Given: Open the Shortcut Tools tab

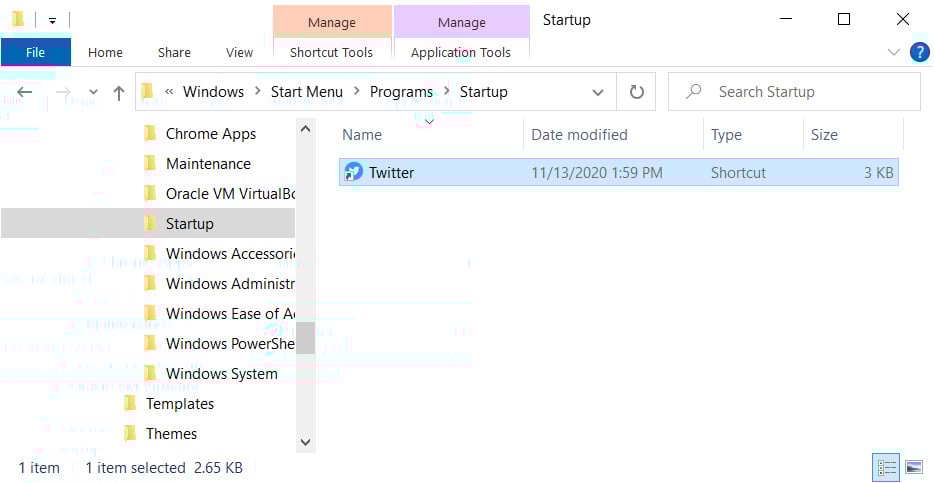Looking at the screenshot, I should [332, 52].
